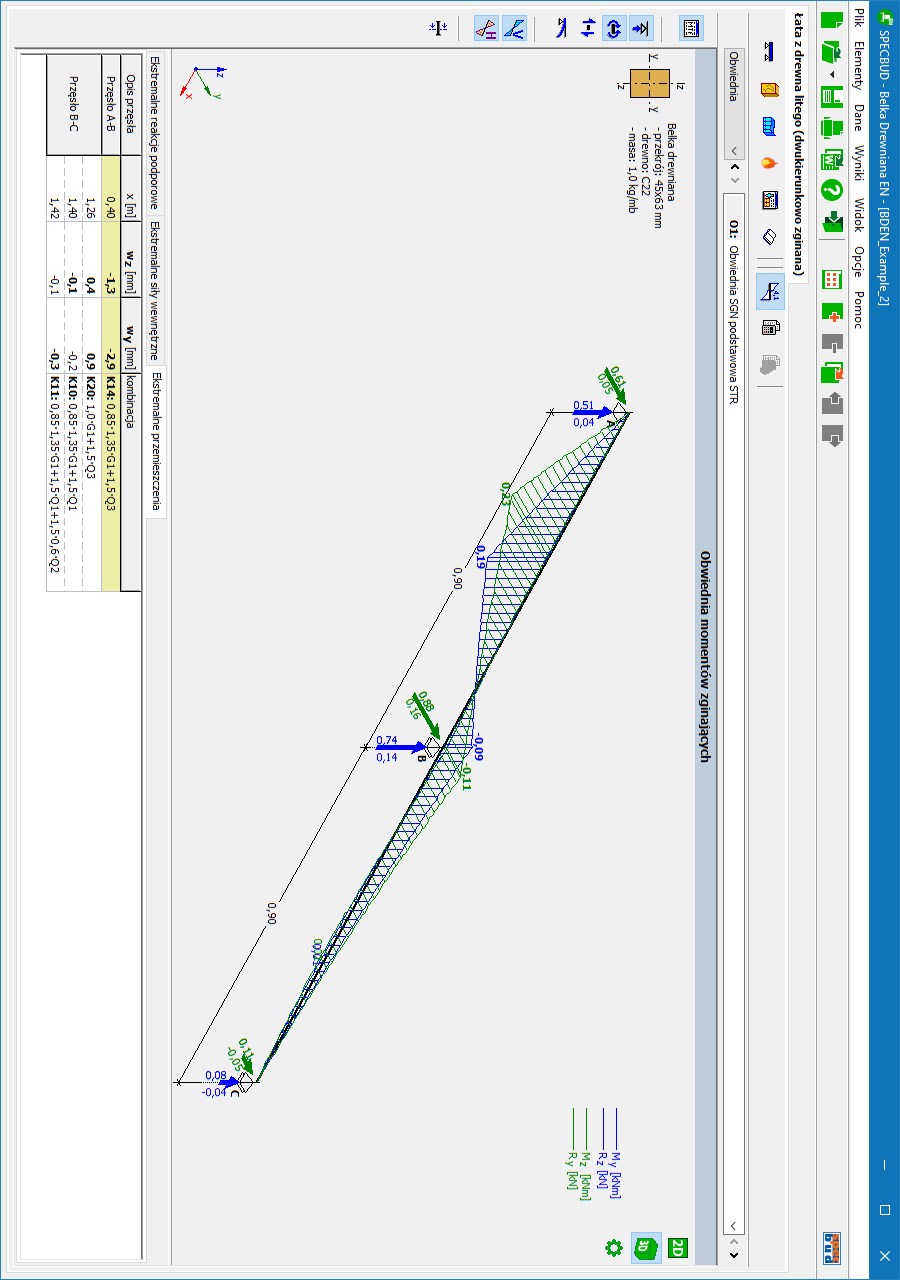Toggle the 3D view button

(x=646, y=1247)
